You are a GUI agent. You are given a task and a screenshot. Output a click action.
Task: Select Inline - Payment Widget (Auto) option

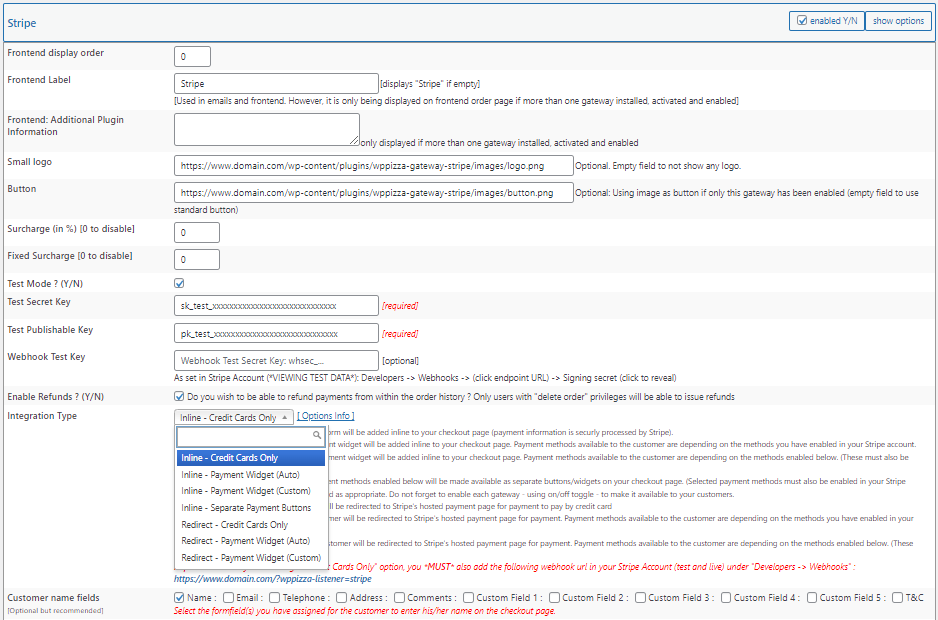251,475
